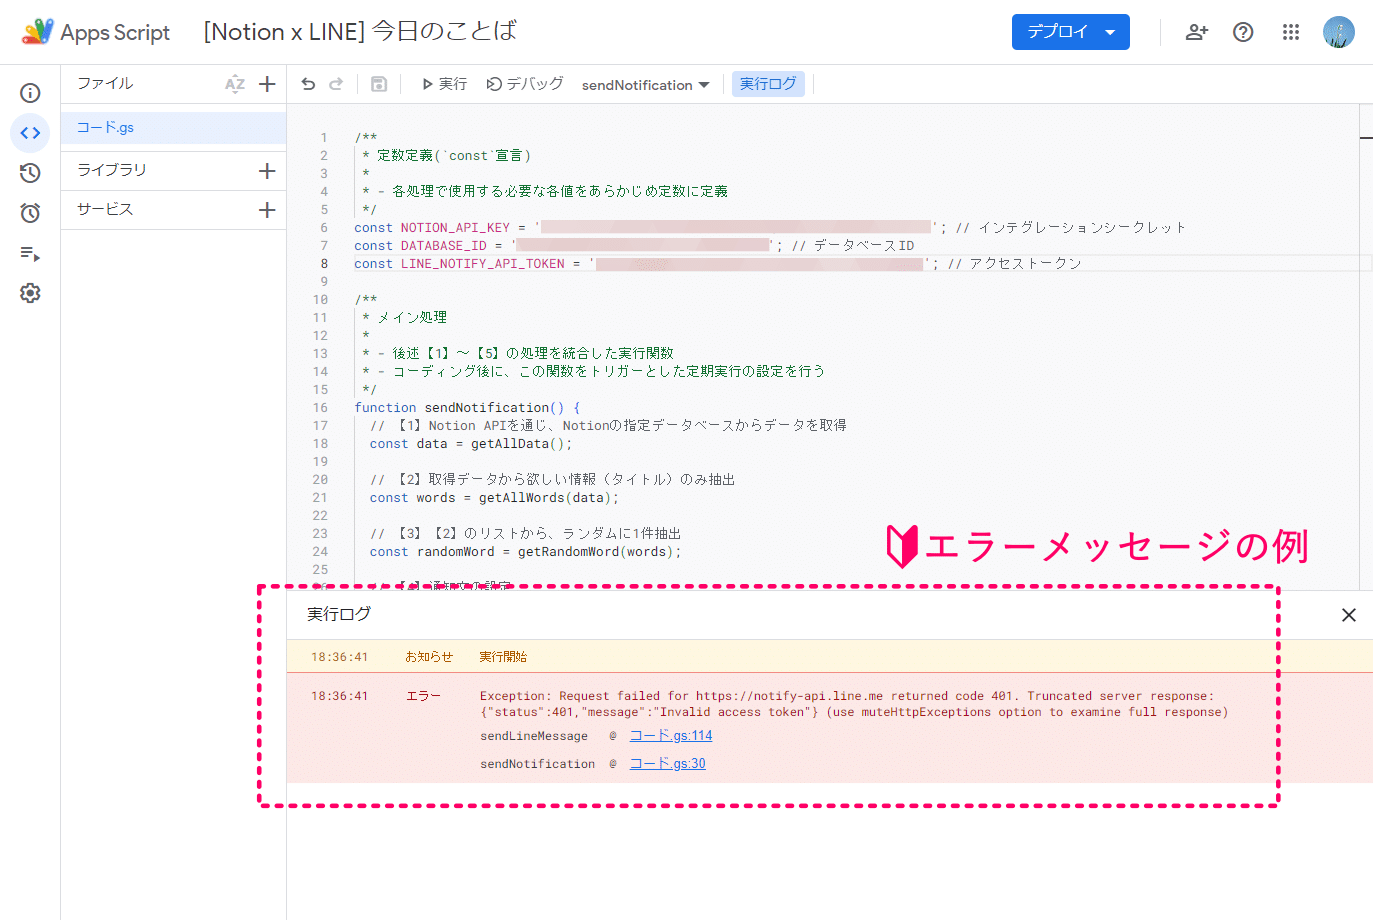This screenshot has width=1373, height=920.
Task: Click const words = getAllWords(data) line
Action: click(494, 498)
